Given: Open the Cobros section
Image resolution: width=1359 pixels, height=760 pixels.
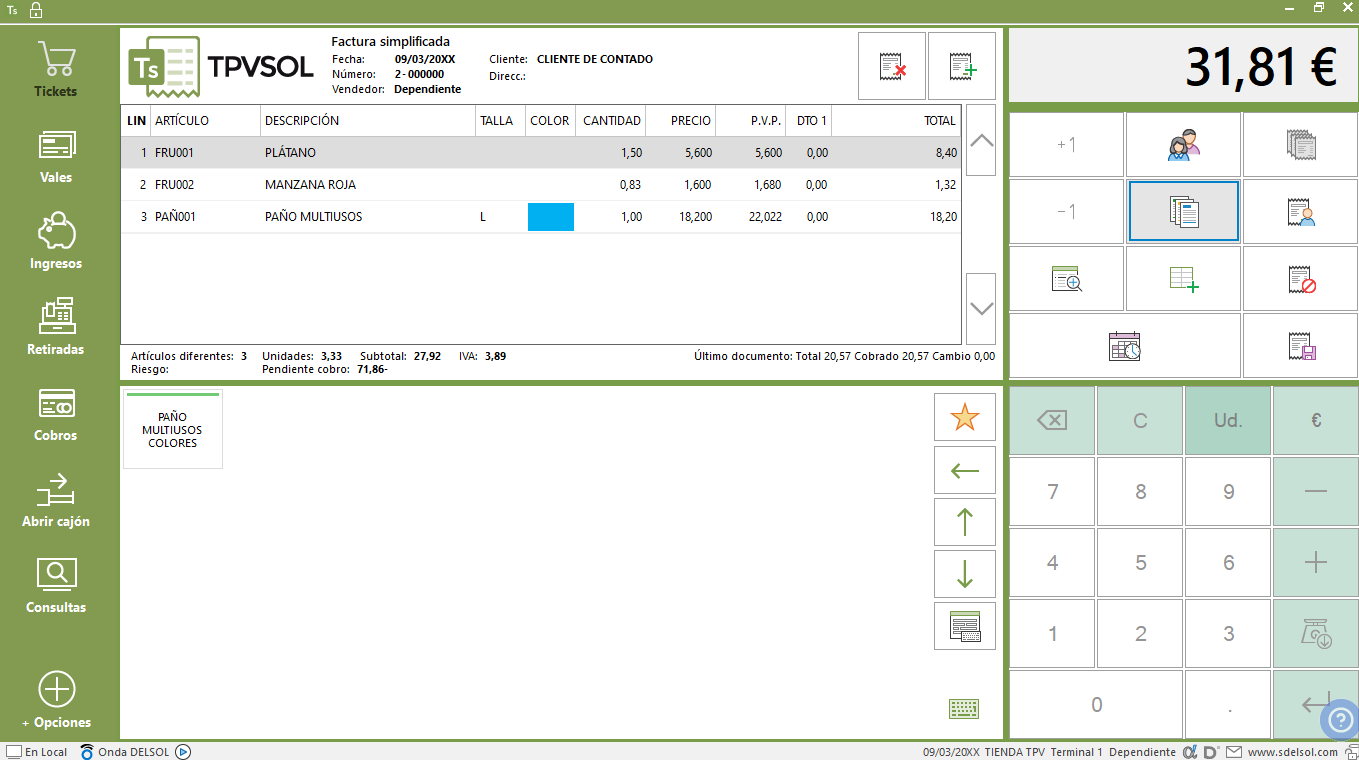Looking at the screenshot, I should (x=56, y=414).
